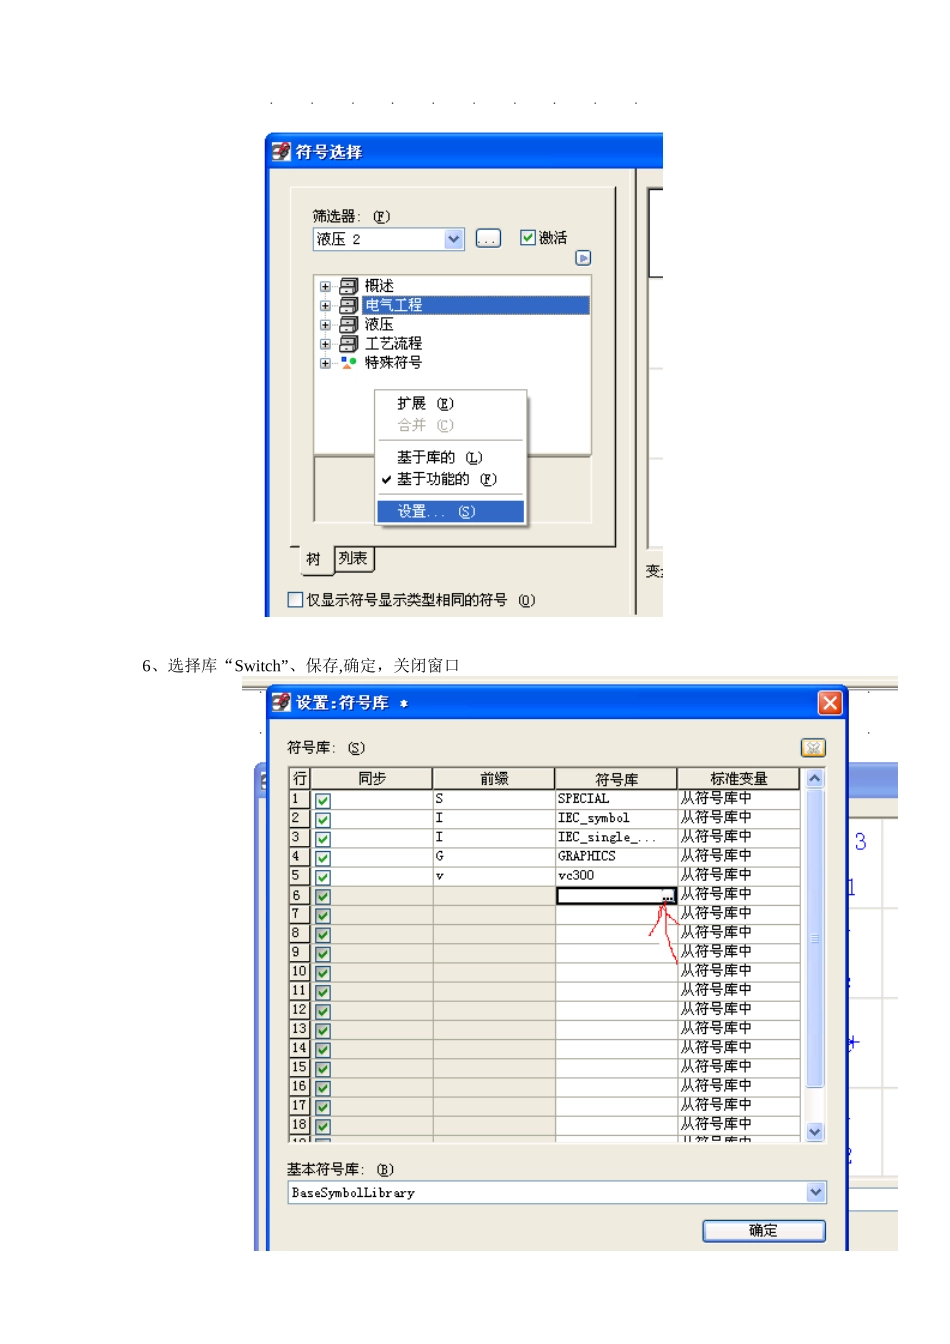Open the 基本符号库 BaseSymbolLibrary dropdown

[x=816, y=1192]
